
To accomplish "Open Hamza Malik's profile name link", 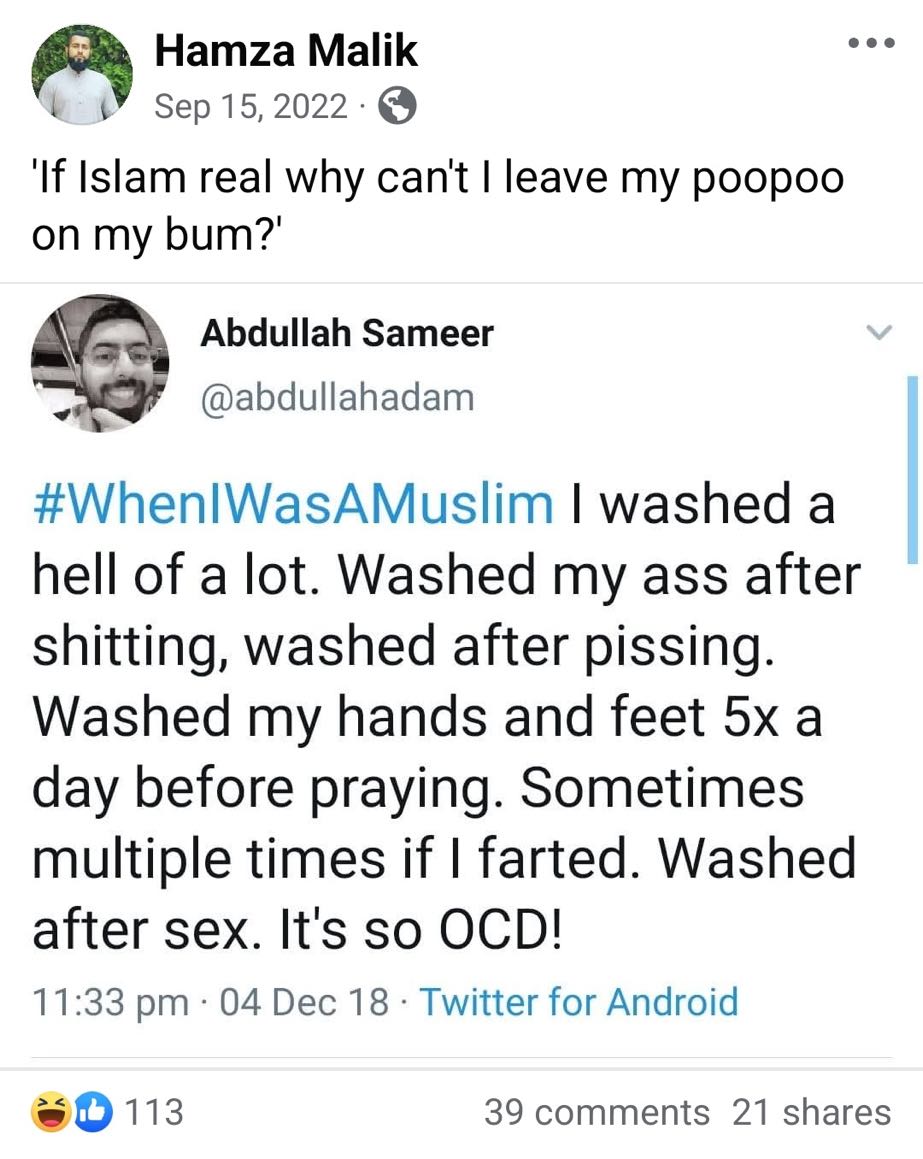I will point(286,52).
